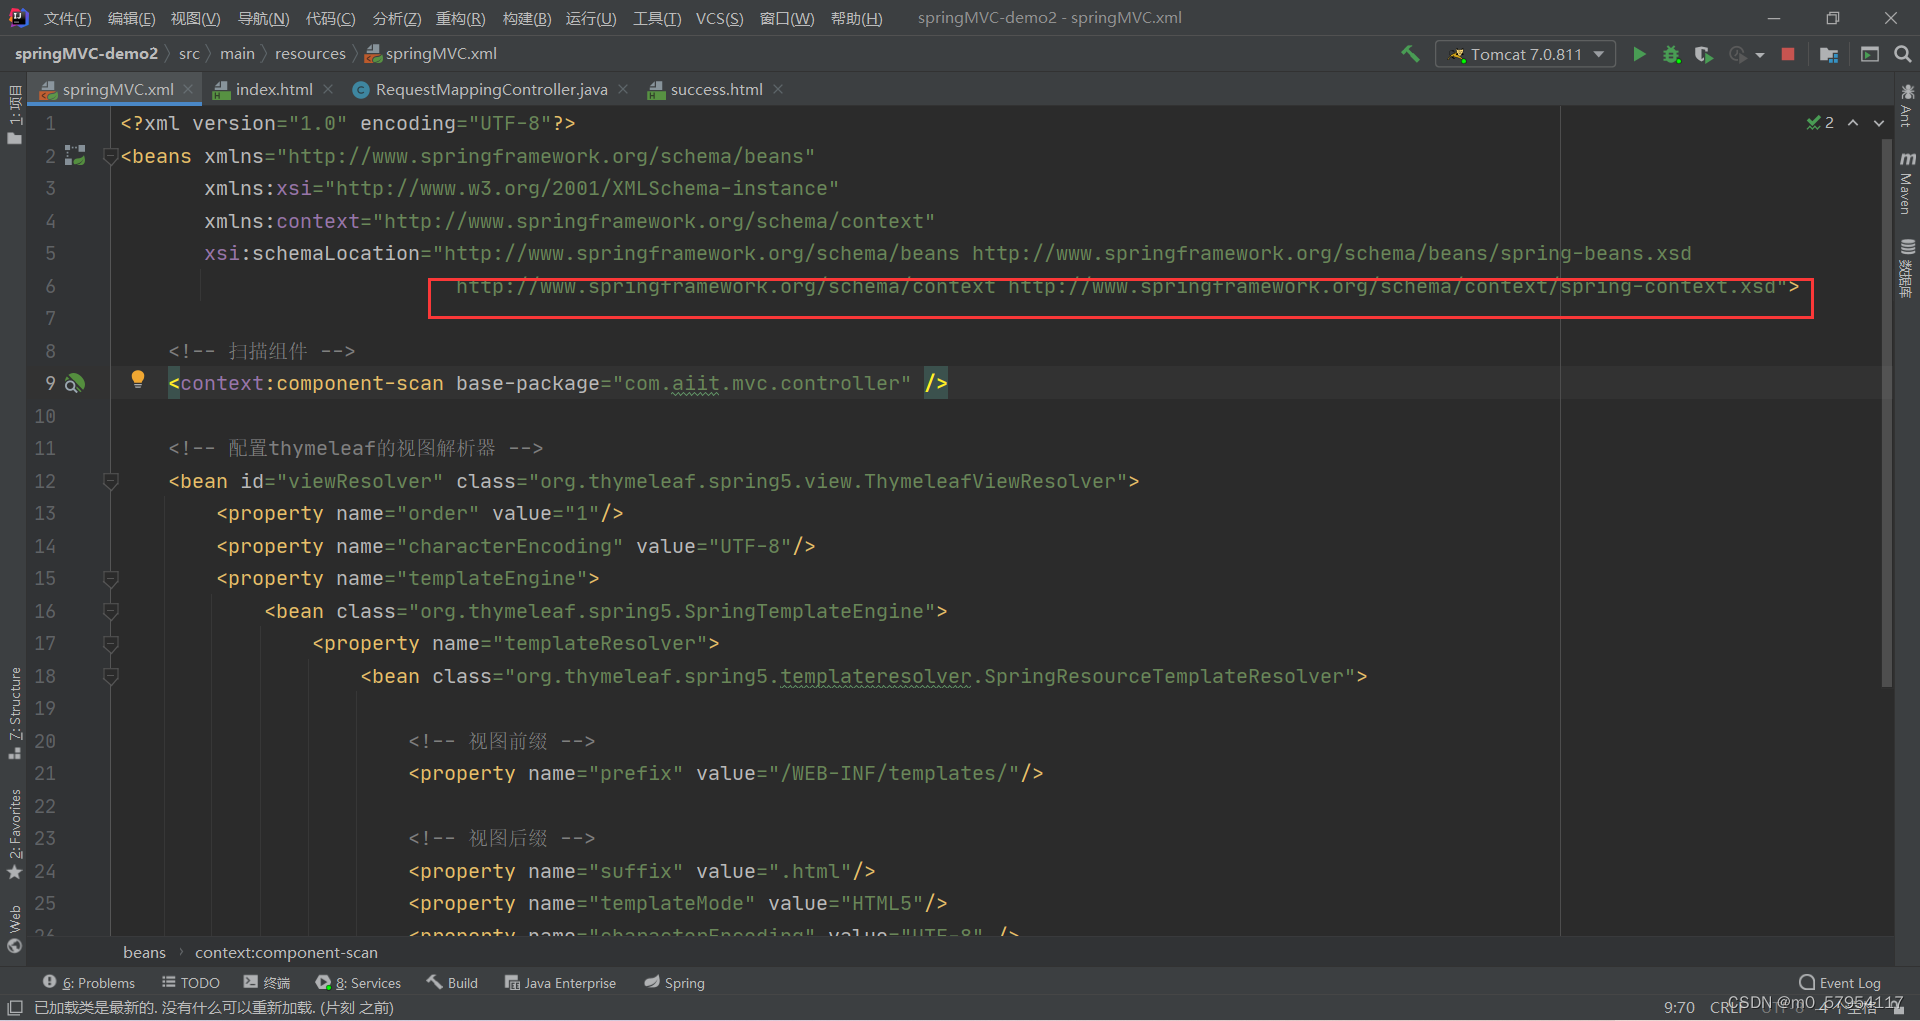Open the 文件(F) menu
1920x1021 pixels.
68,18
